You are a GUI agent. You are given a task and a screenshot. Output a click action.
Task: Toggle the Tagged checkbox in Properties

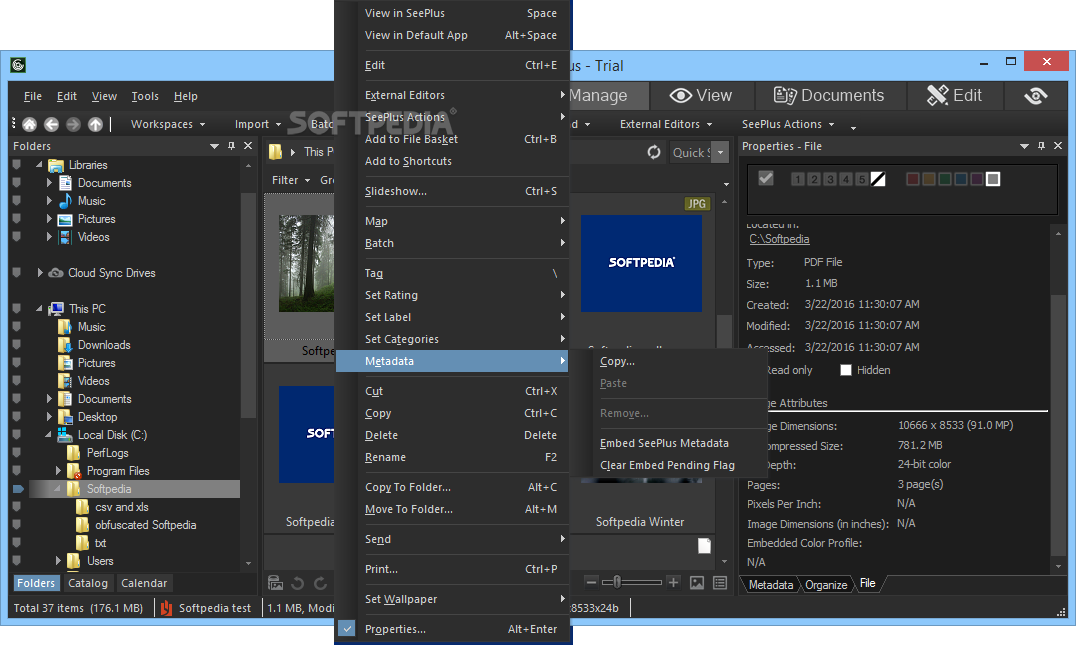click(x=766, y=178)
